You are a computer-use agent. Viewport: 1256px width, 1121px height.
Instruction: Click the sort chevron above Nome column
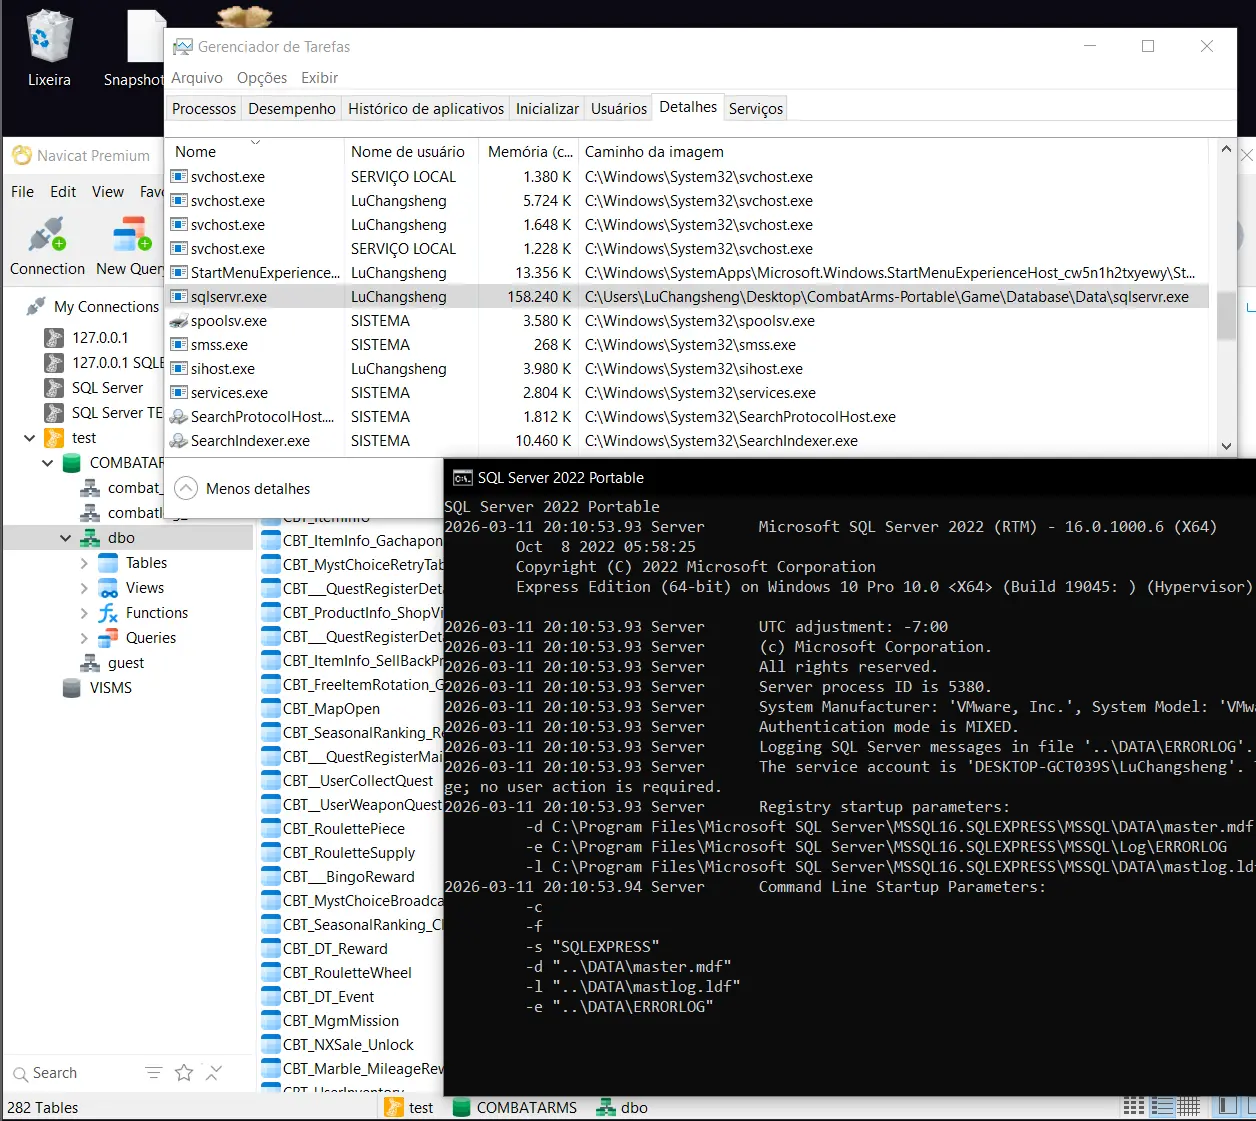pos(255,141)
